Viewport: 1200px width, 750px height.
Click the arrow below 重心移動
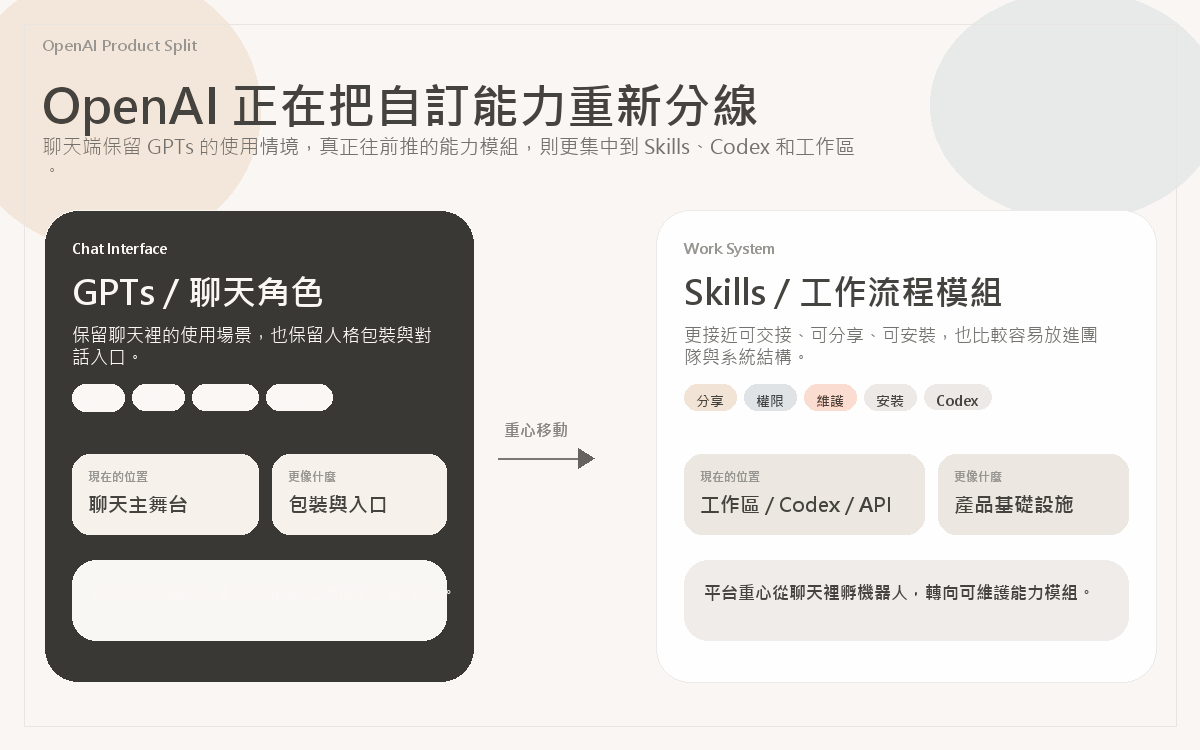(x=546, y=458)
